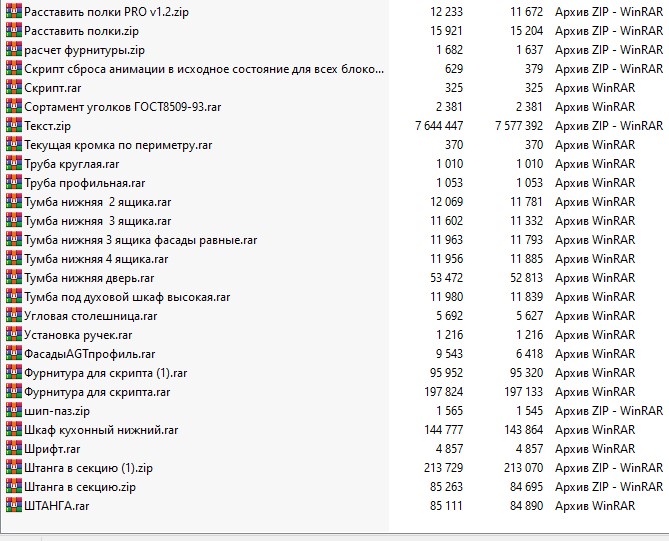The height and width of the screenshot is (541, 669).
Task: Select the Тумба нижняя дверь.rar row
Action: (334, 278)
